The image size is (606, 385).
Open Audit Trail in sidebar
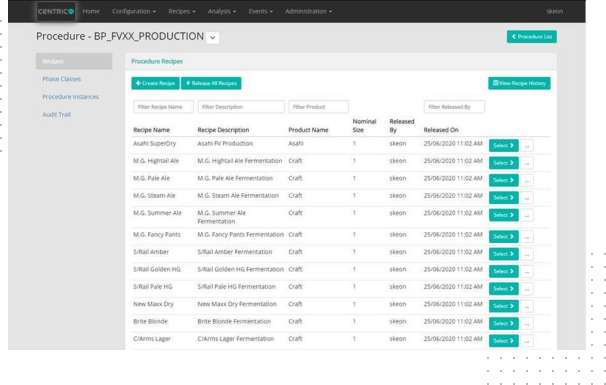pos(56,114)
